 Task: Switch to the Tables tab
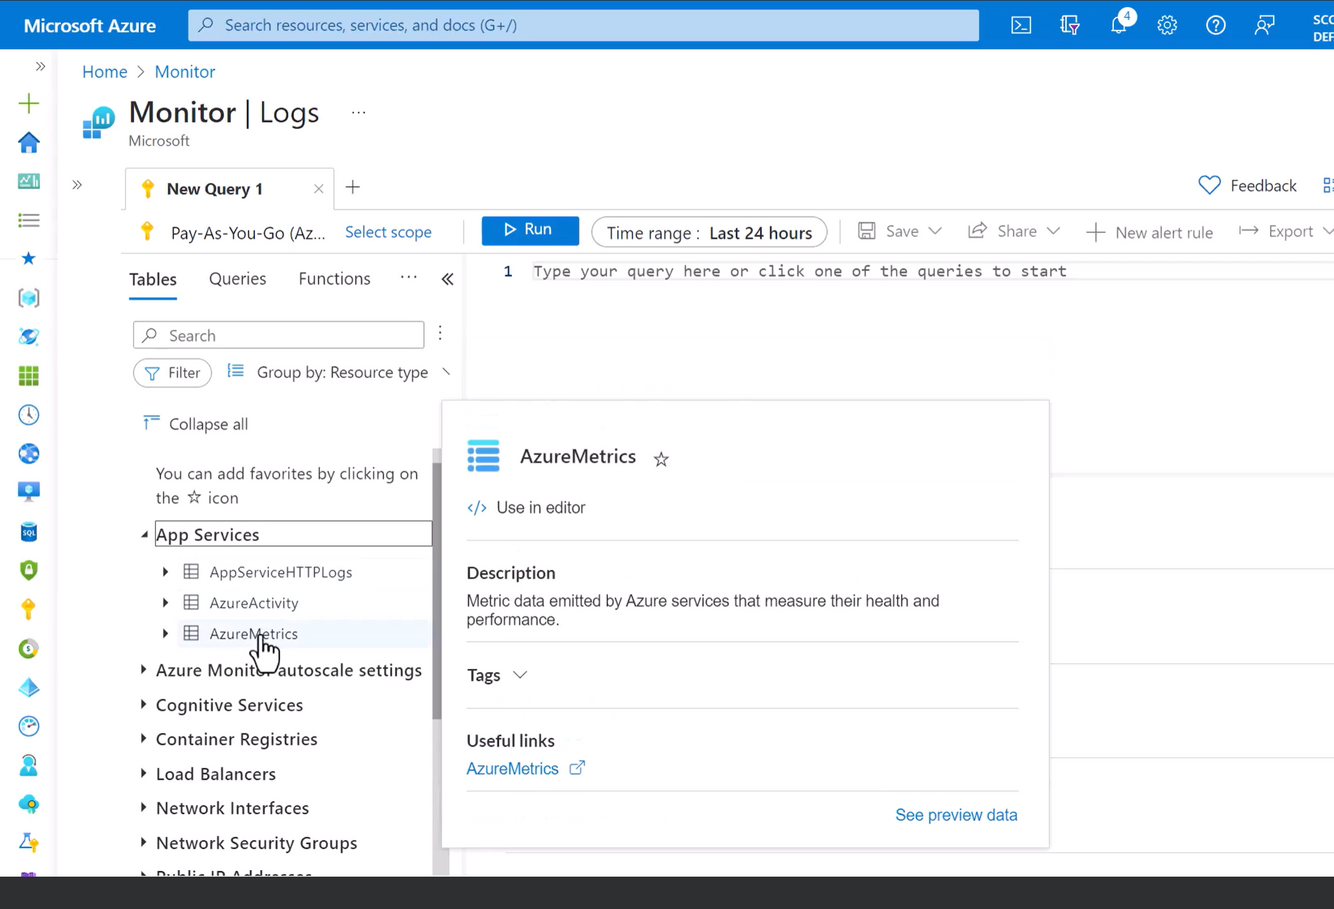tap(153, 279)
